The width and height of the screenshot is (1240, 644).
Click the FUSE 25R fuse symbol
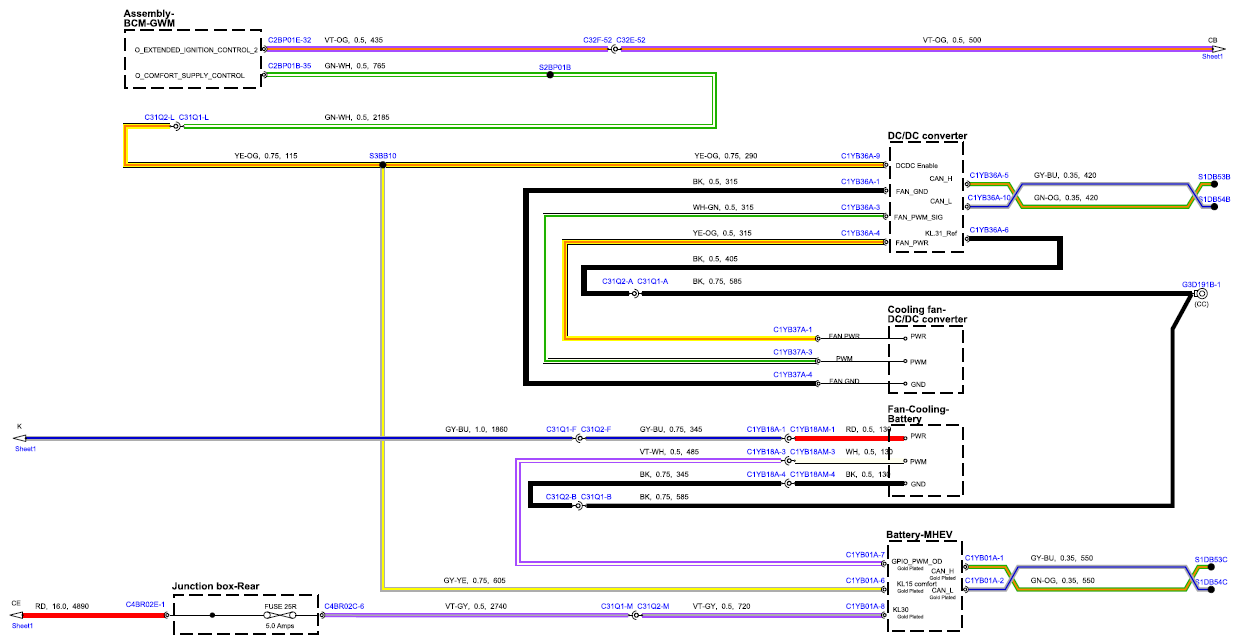tap(280, 617)
